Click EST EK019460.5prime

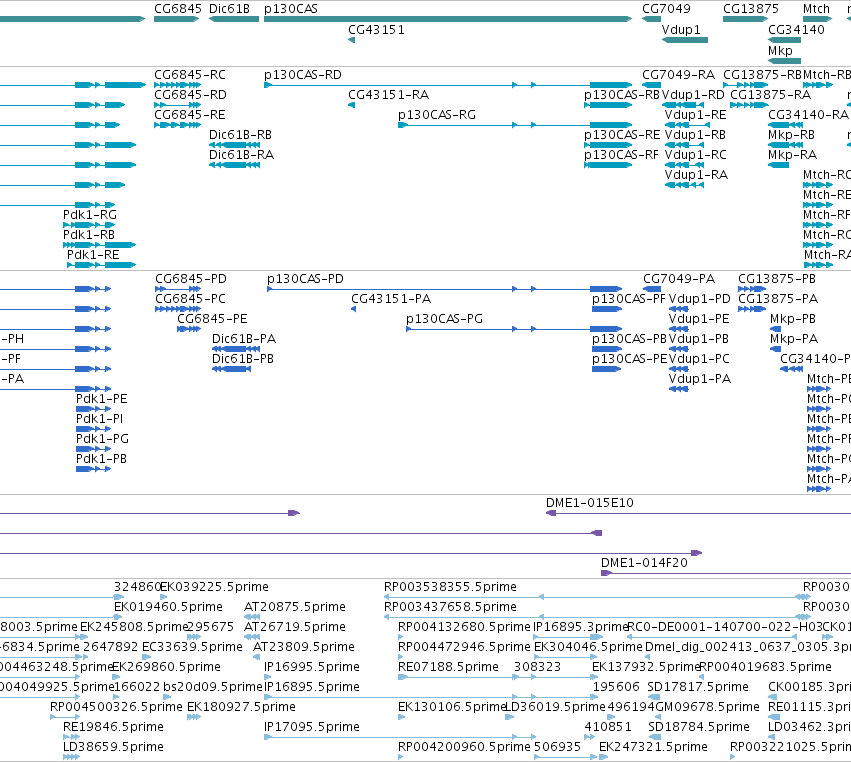(168, 606)
